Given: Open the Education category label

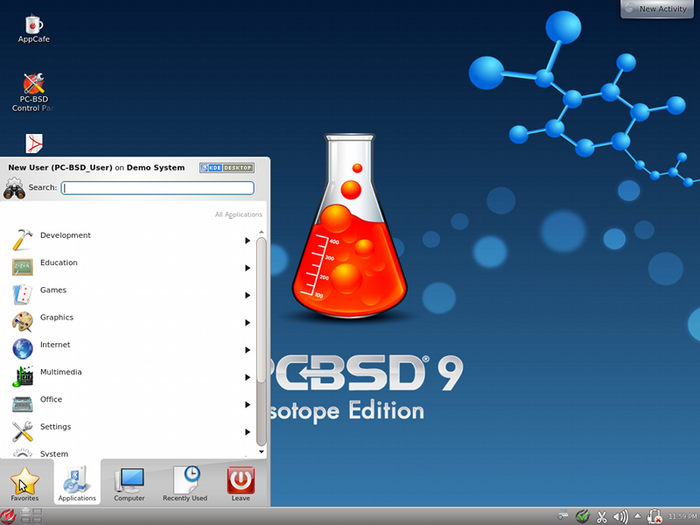Looking at the screenshot, I should [58, 262].
